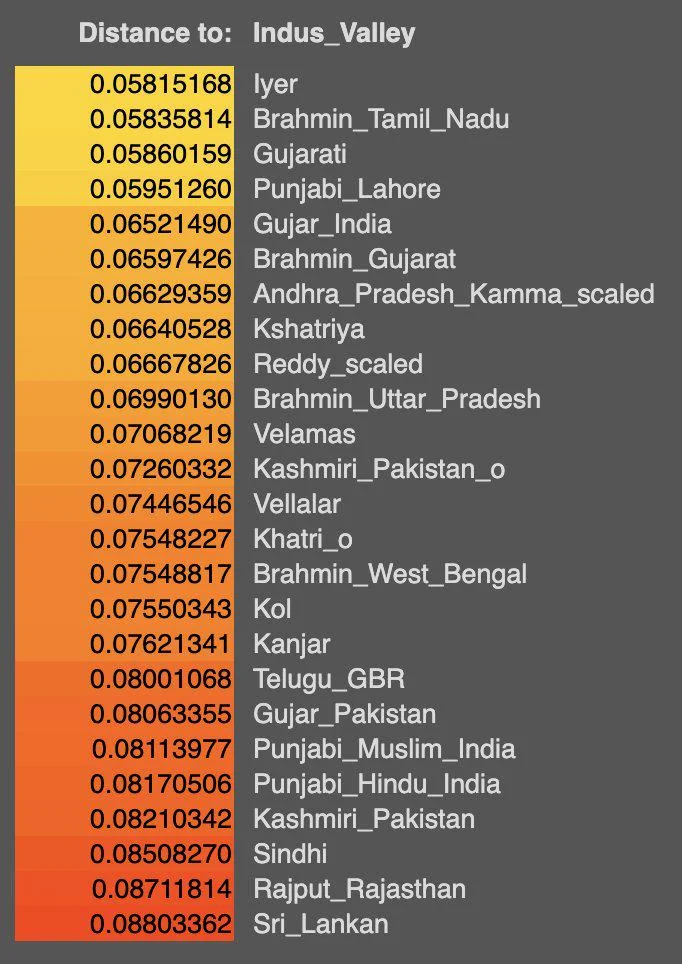Click the Kol population name

click(273, 609)
